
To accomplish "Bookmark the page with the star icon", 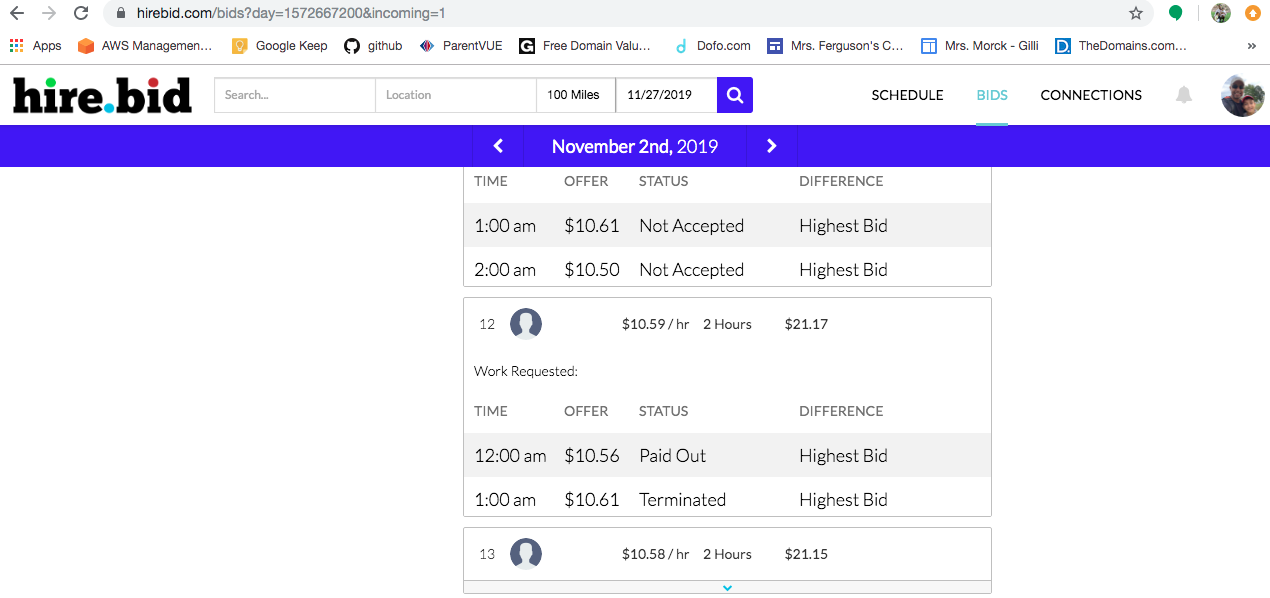I will 1136,13.
